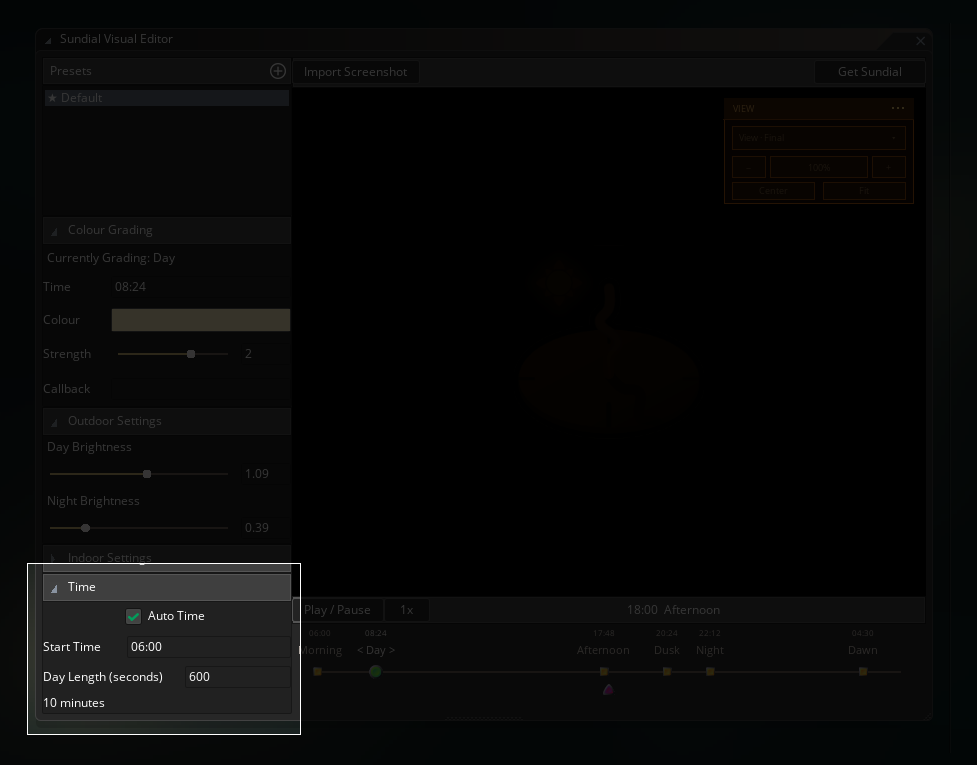Click the Get Sundial button

[869, 72]
